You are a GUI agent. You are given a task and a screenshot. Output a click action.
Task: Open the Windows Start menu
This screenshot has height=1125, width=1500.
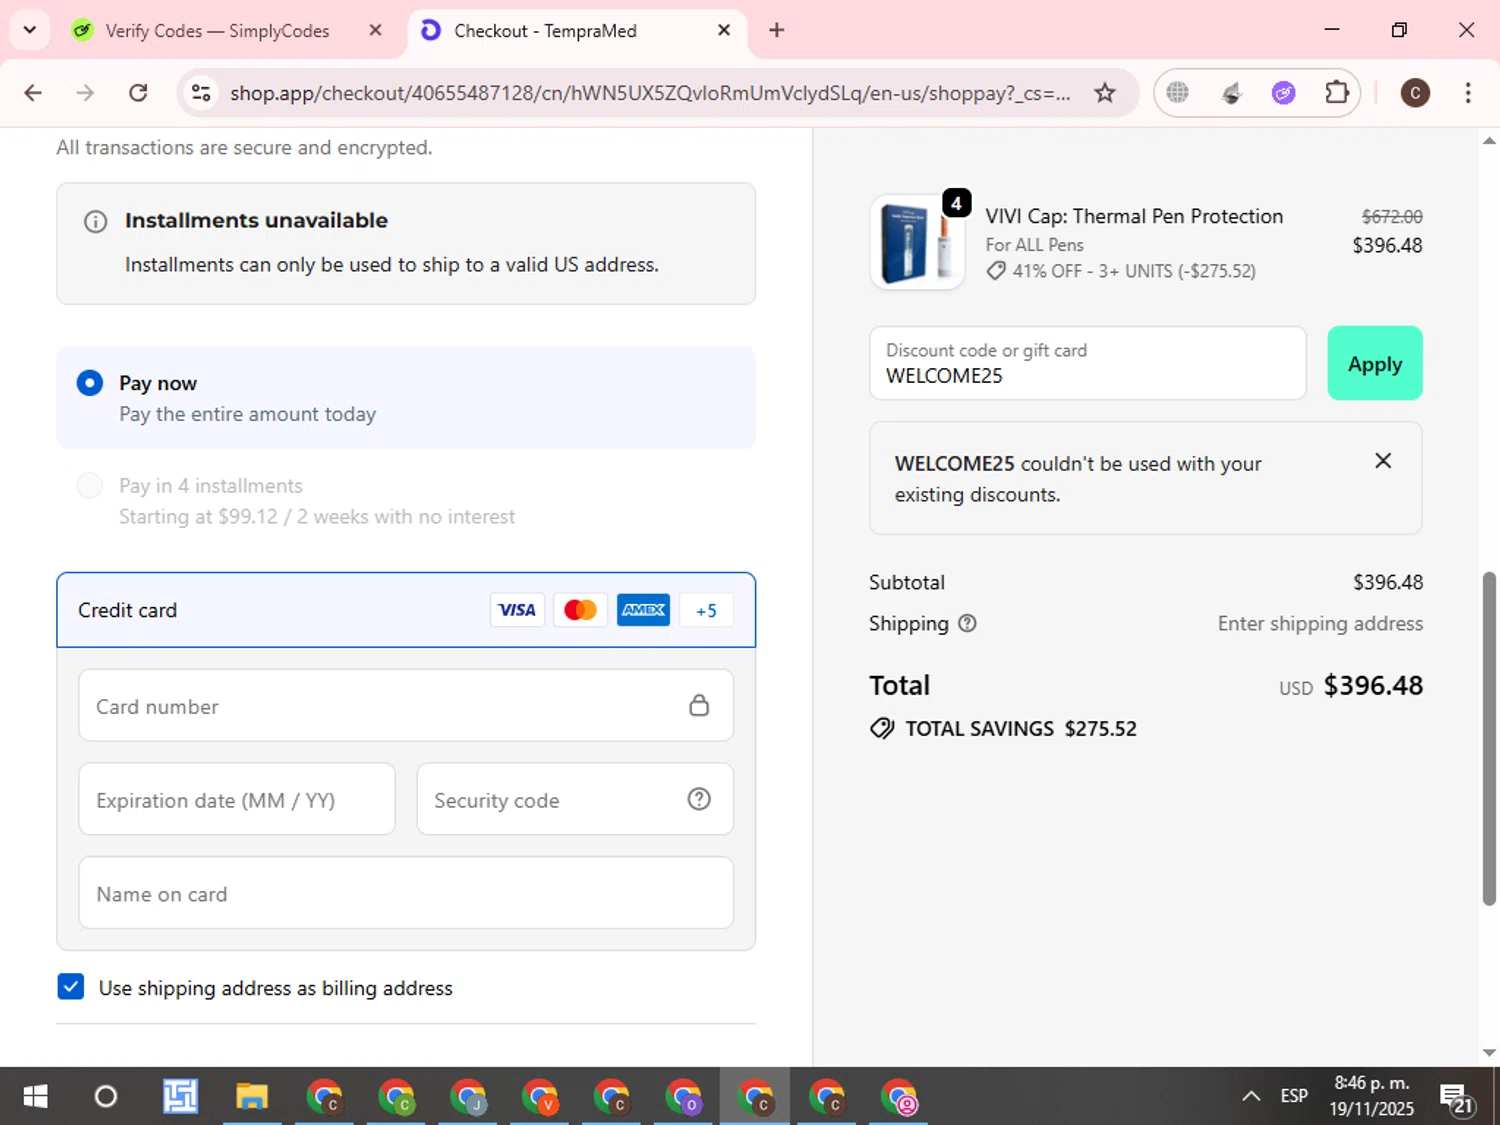pyautogui.click(x=35, y=1097)
